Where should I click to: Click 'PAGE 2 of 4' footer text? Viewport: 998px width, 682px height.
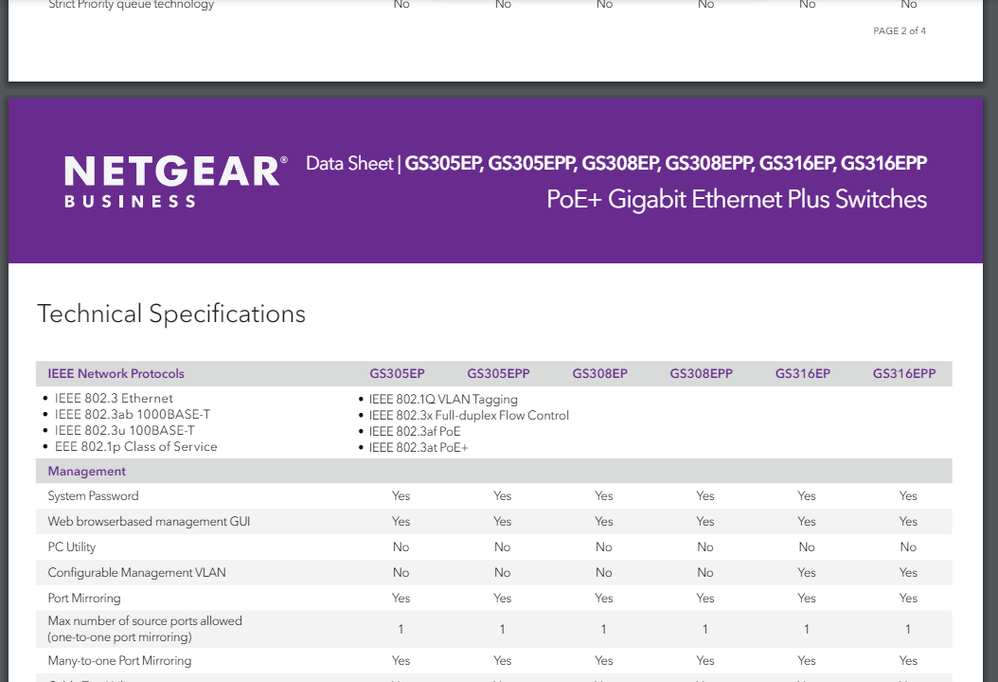pyautogui.click(x=899, y=31)
